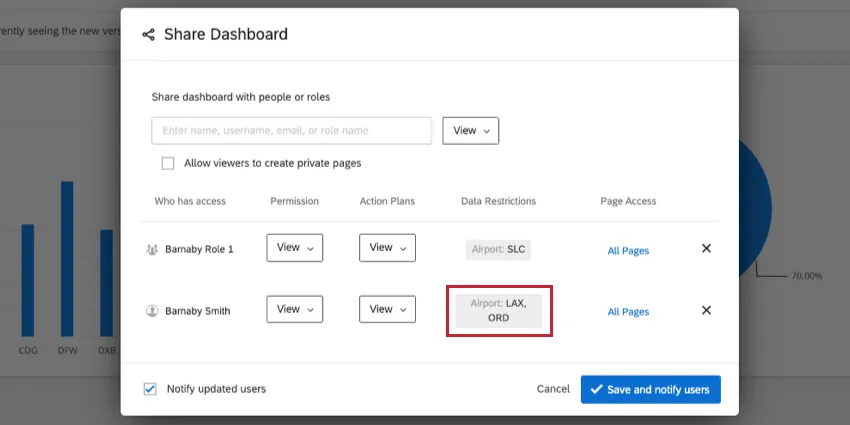This screenshot has width=850, height=425.
Task: Uncheck Notify updated users checkbox
Action: click(150, 389)
